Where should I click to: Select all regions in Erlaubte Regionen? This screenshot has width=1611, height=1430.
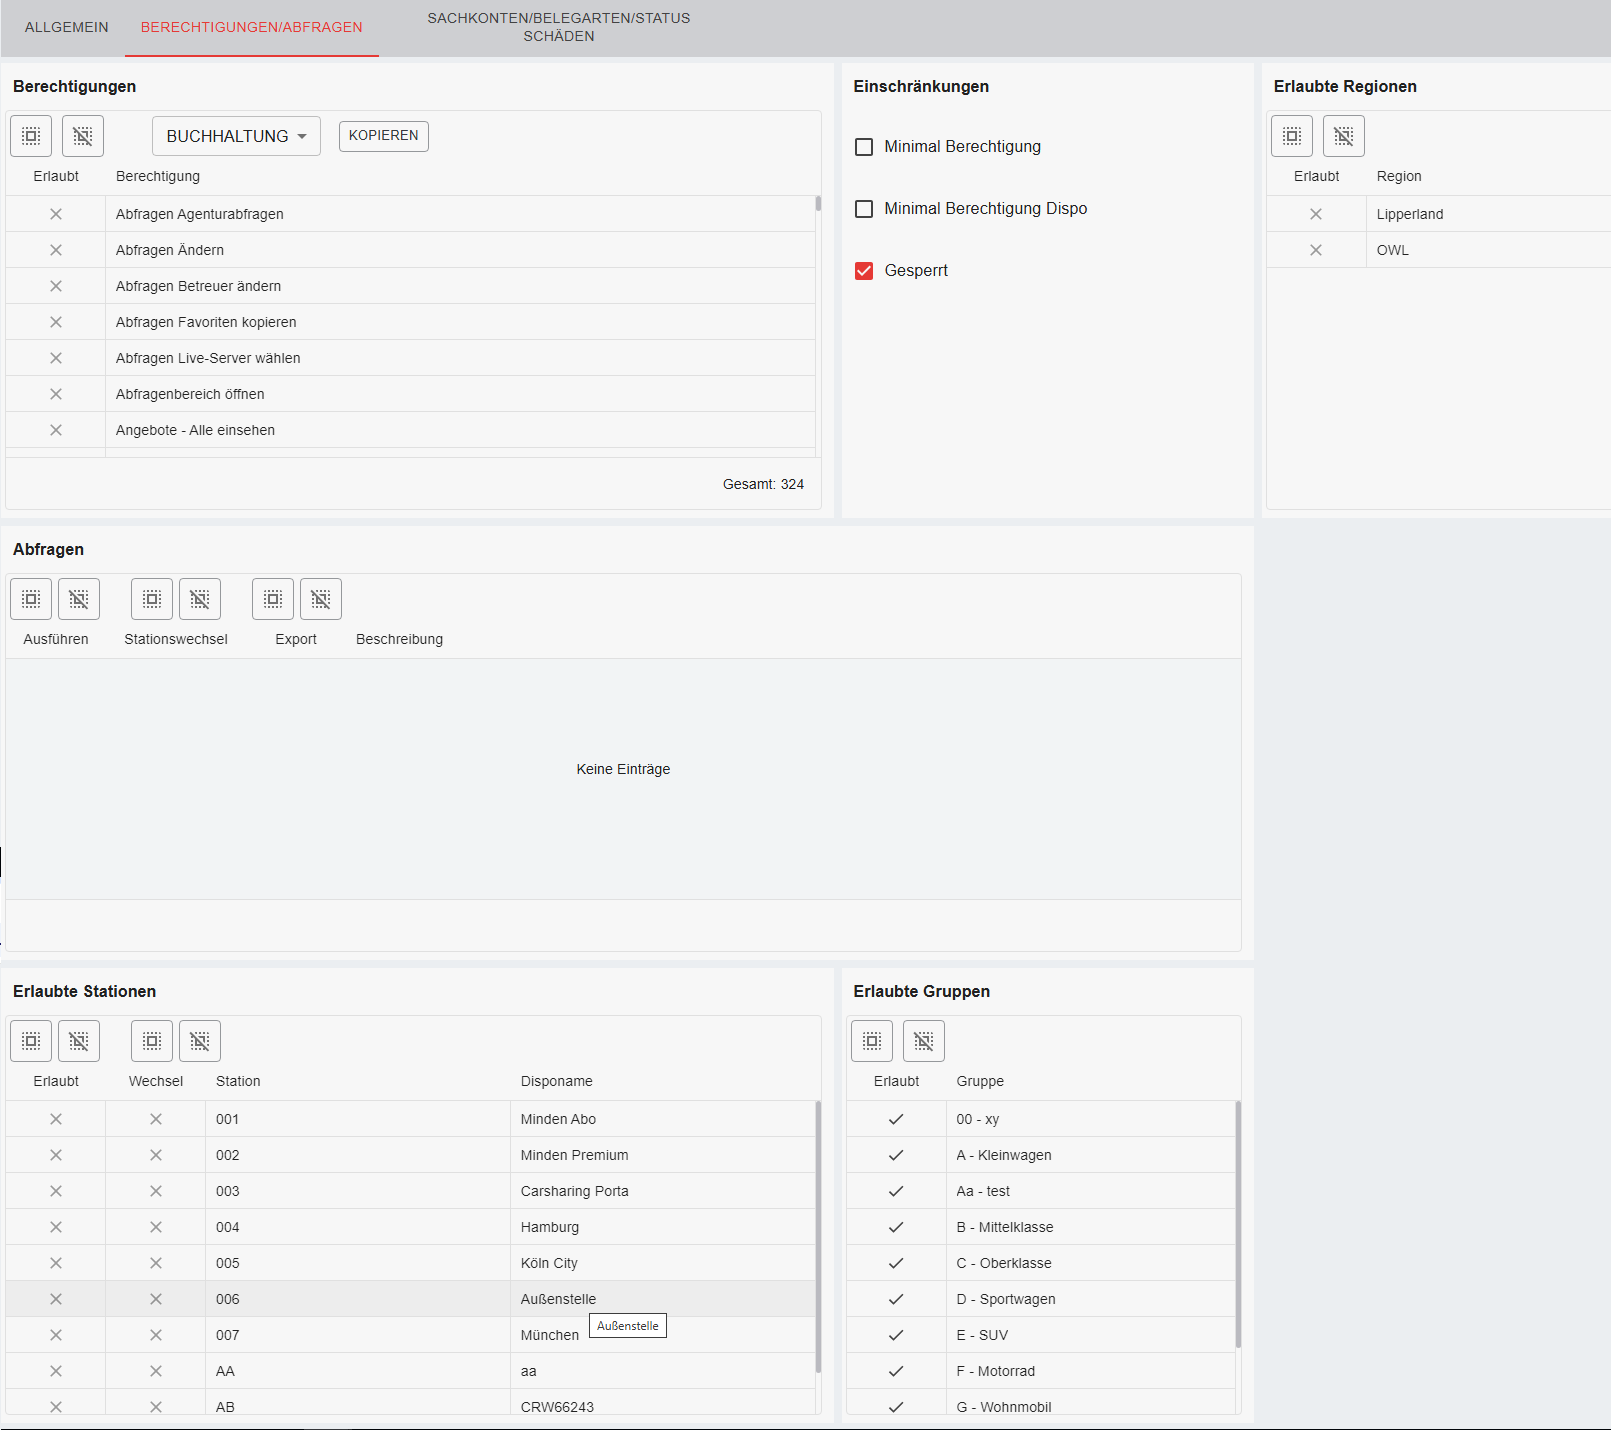coord(1291,136)
